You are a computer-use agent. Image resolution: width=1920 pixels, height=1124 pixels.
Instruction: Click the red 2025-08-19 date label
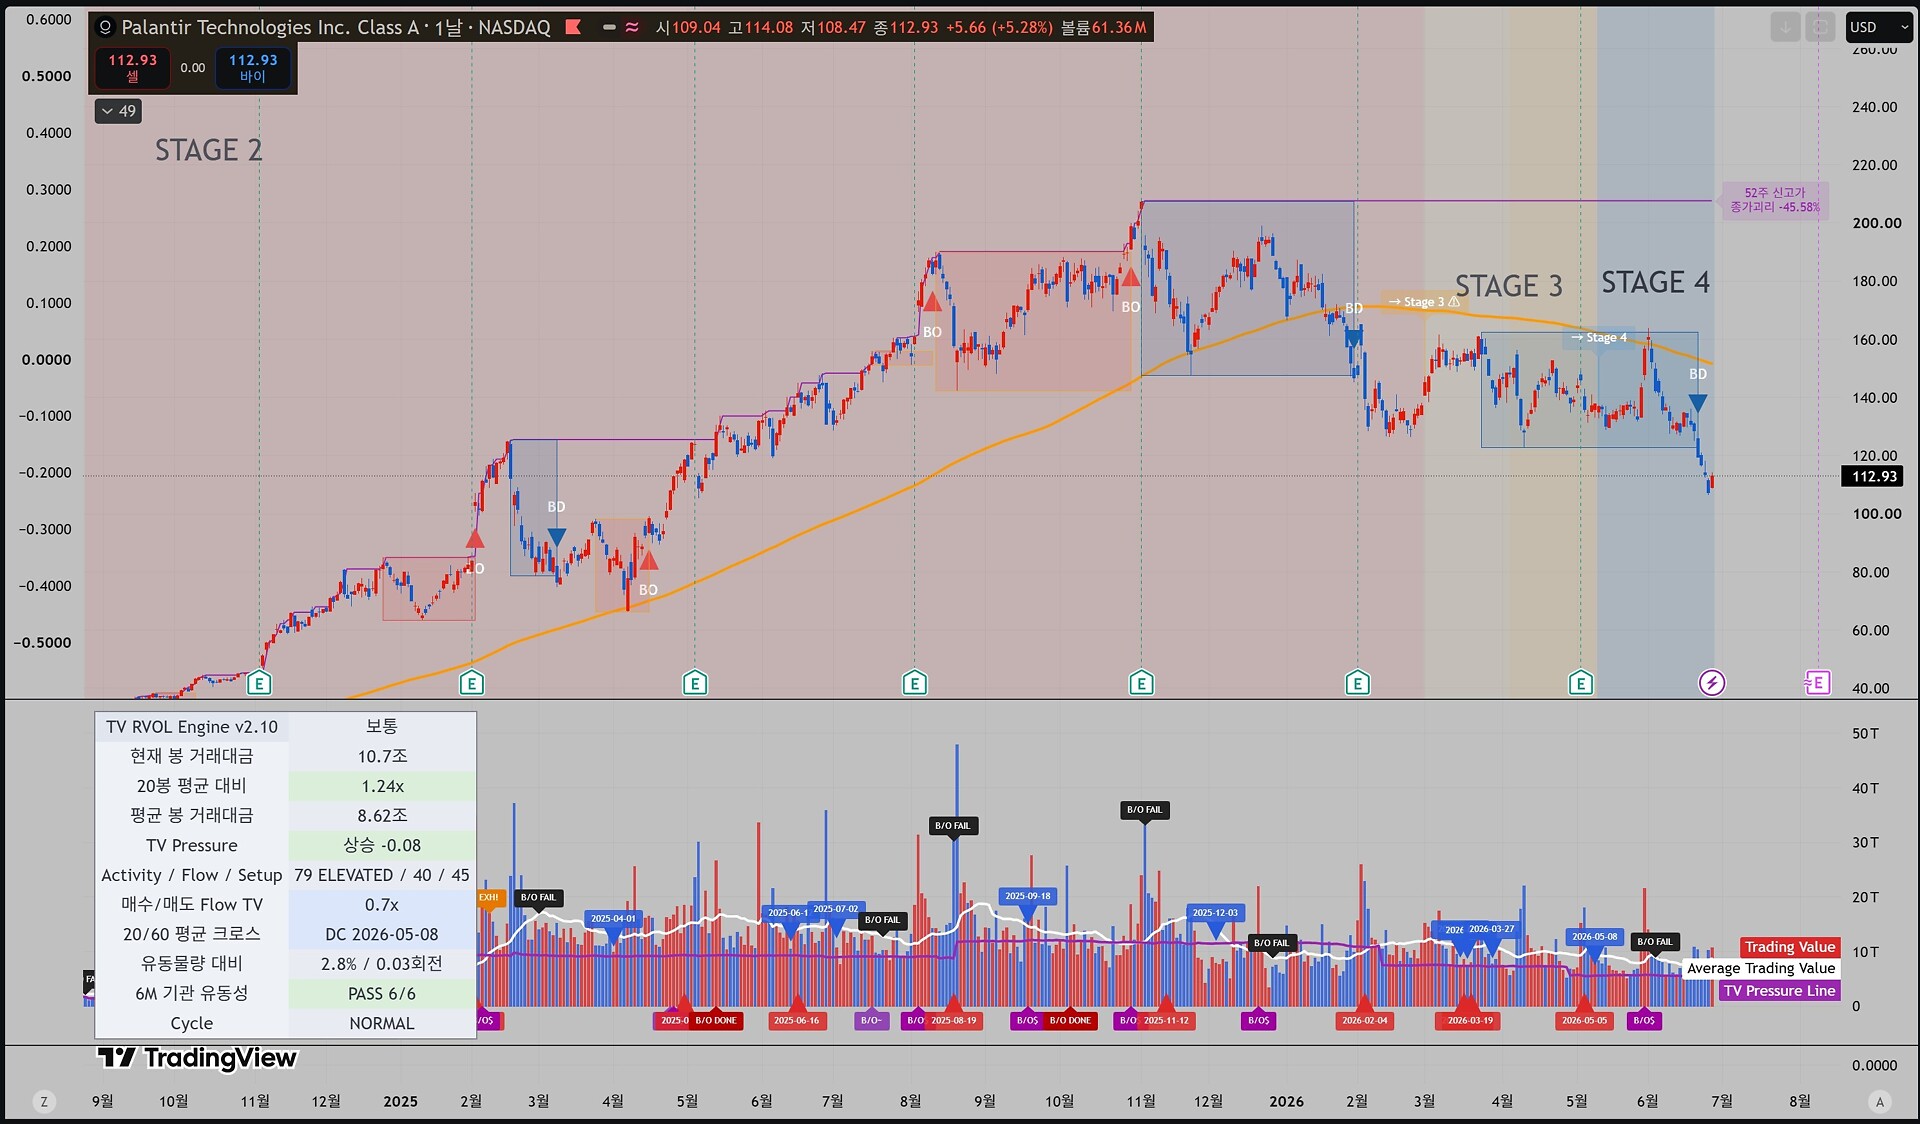coord(954,1021)
